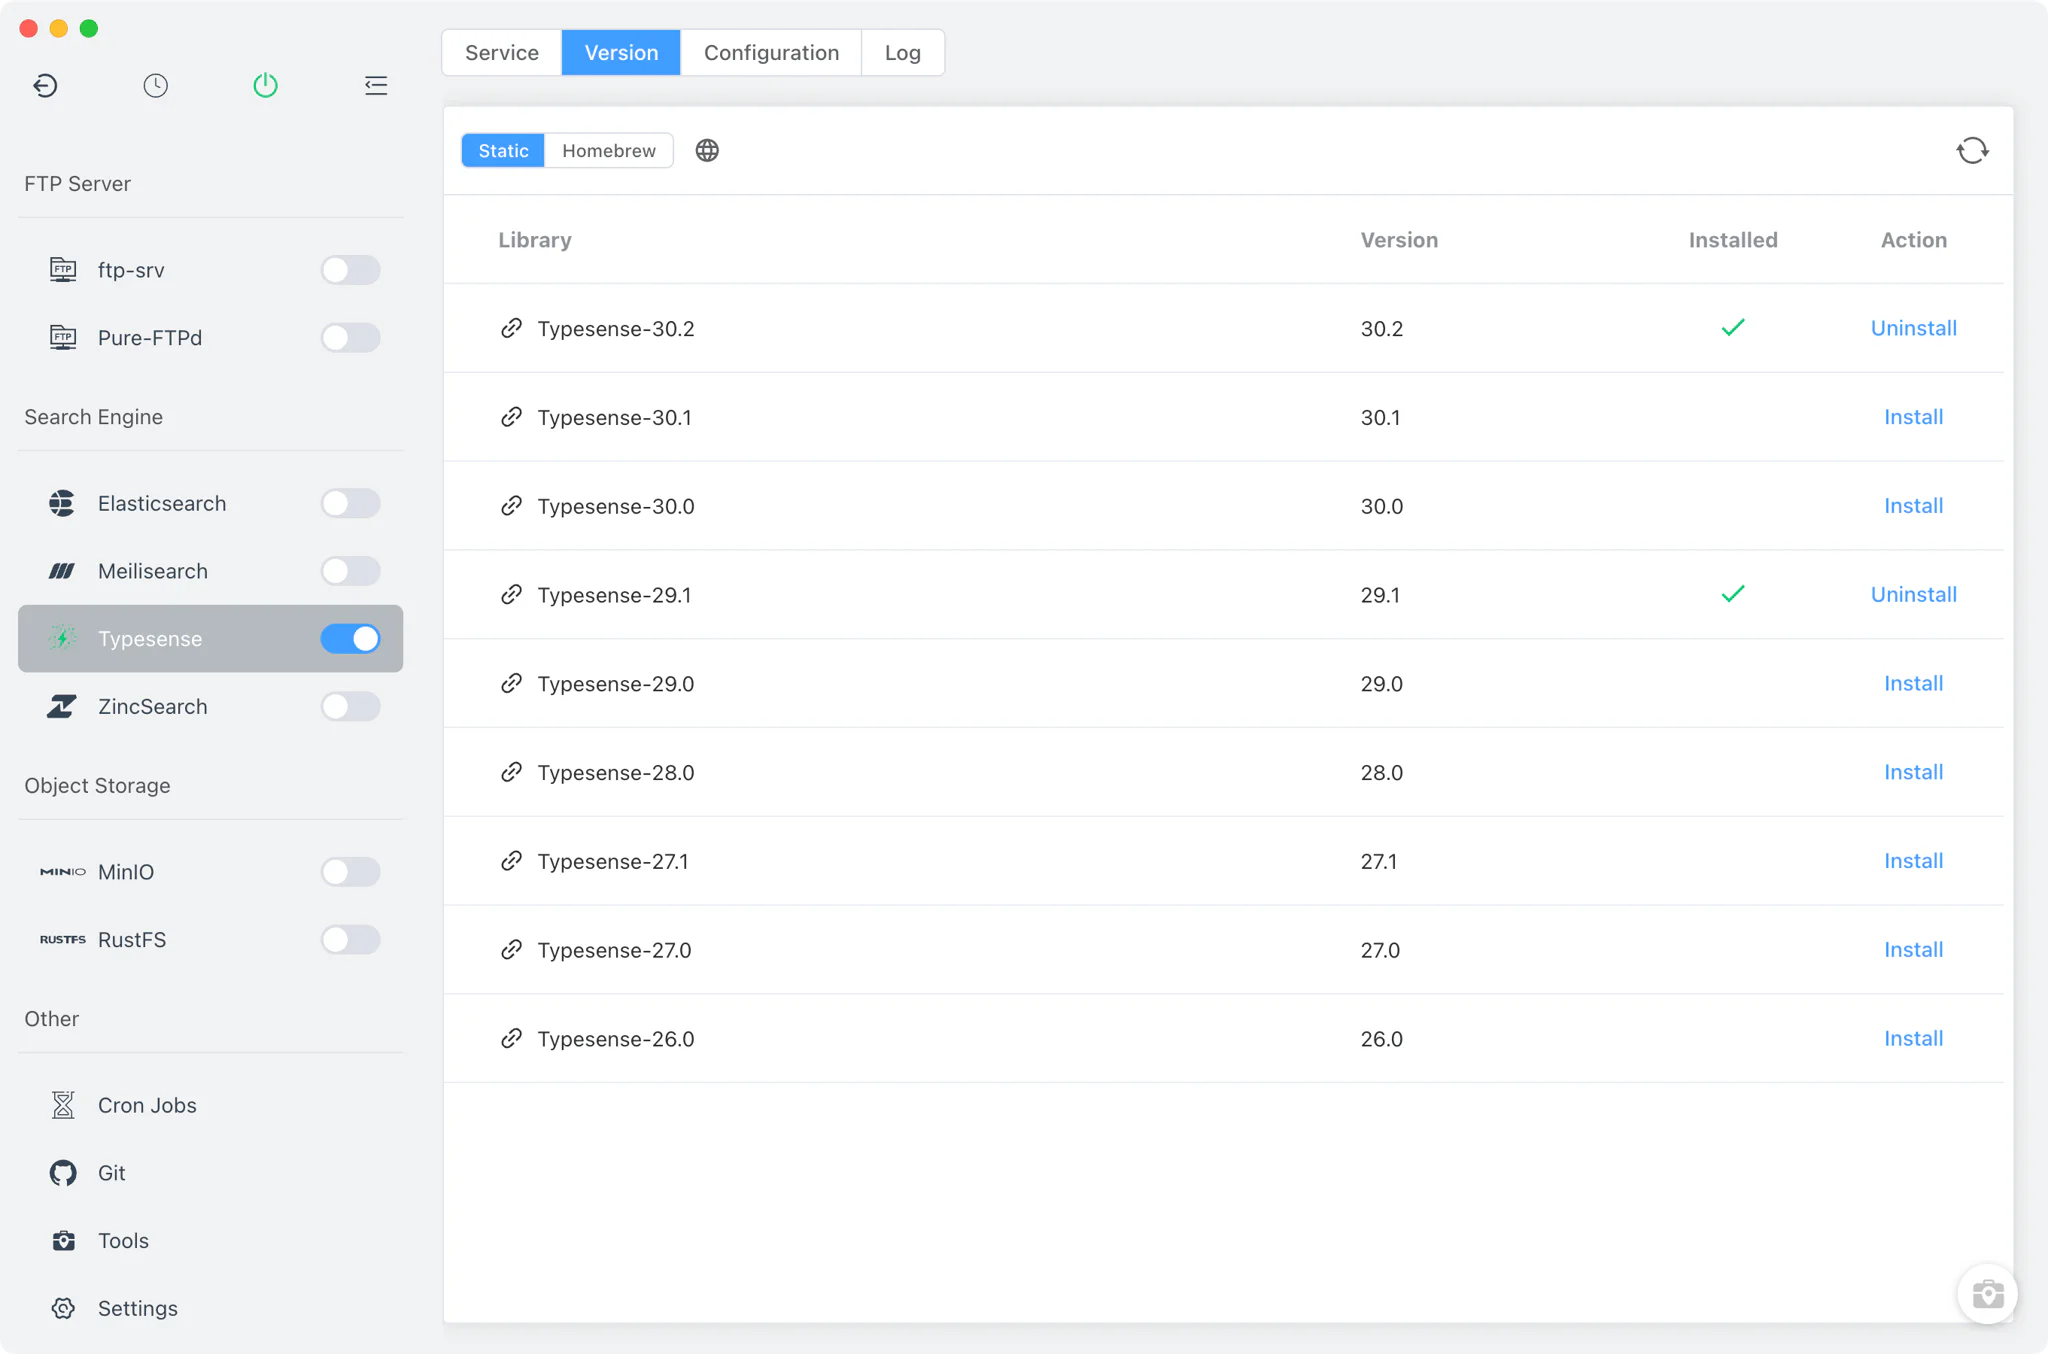Install Typesense-30.0

1913,506
